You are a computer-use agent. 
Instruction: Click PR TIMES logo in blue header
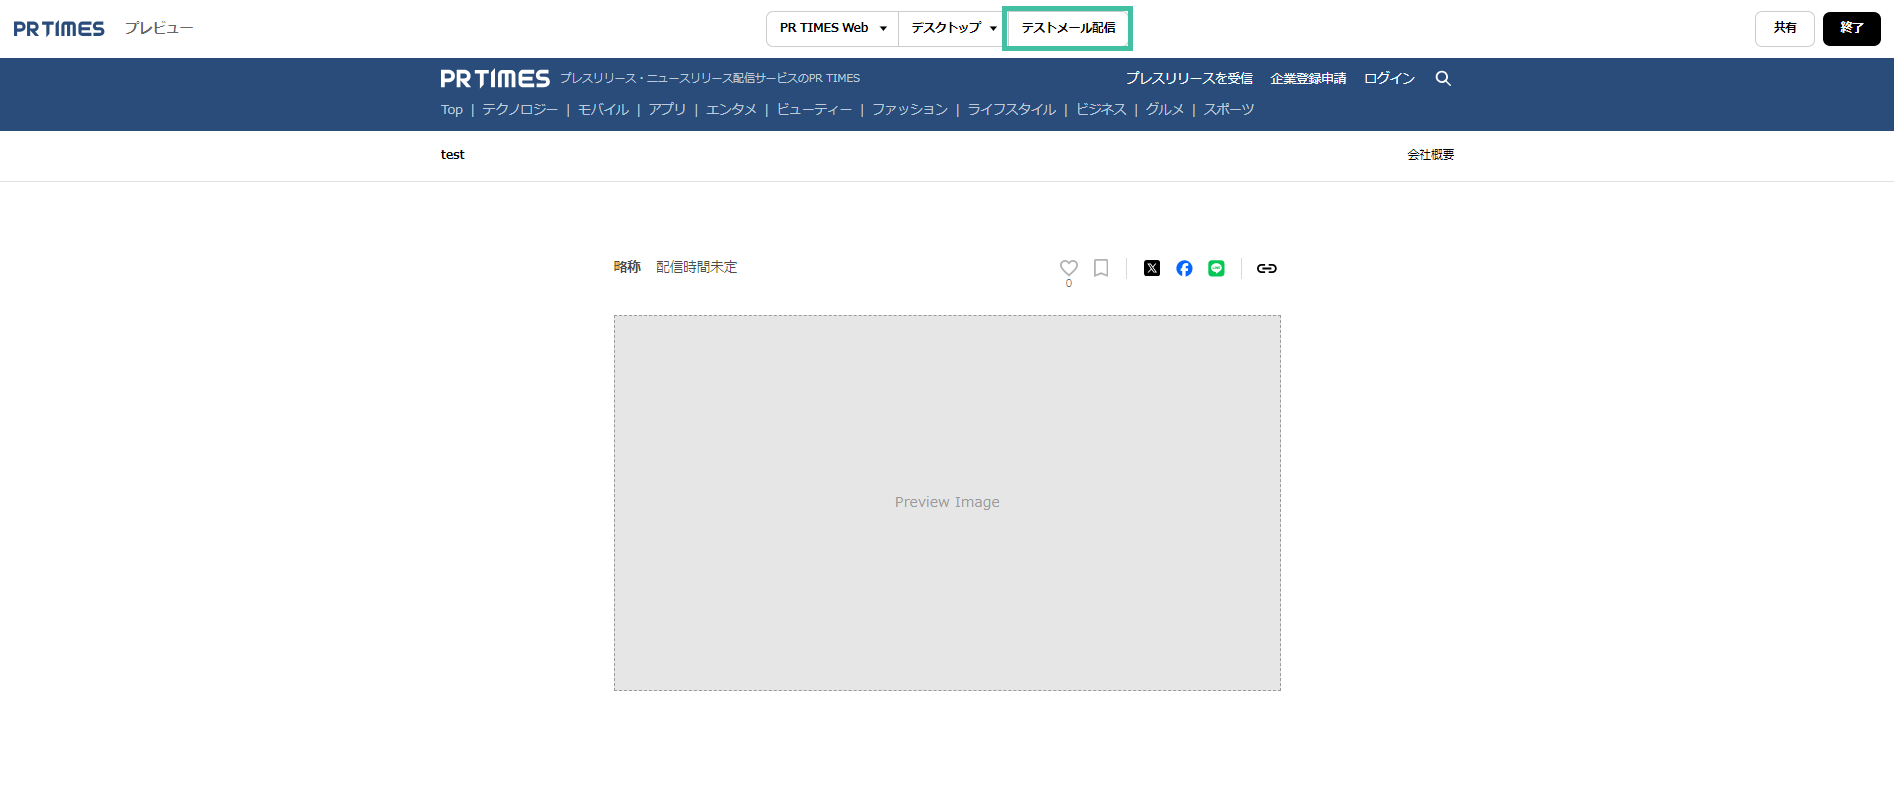[495, 79]
